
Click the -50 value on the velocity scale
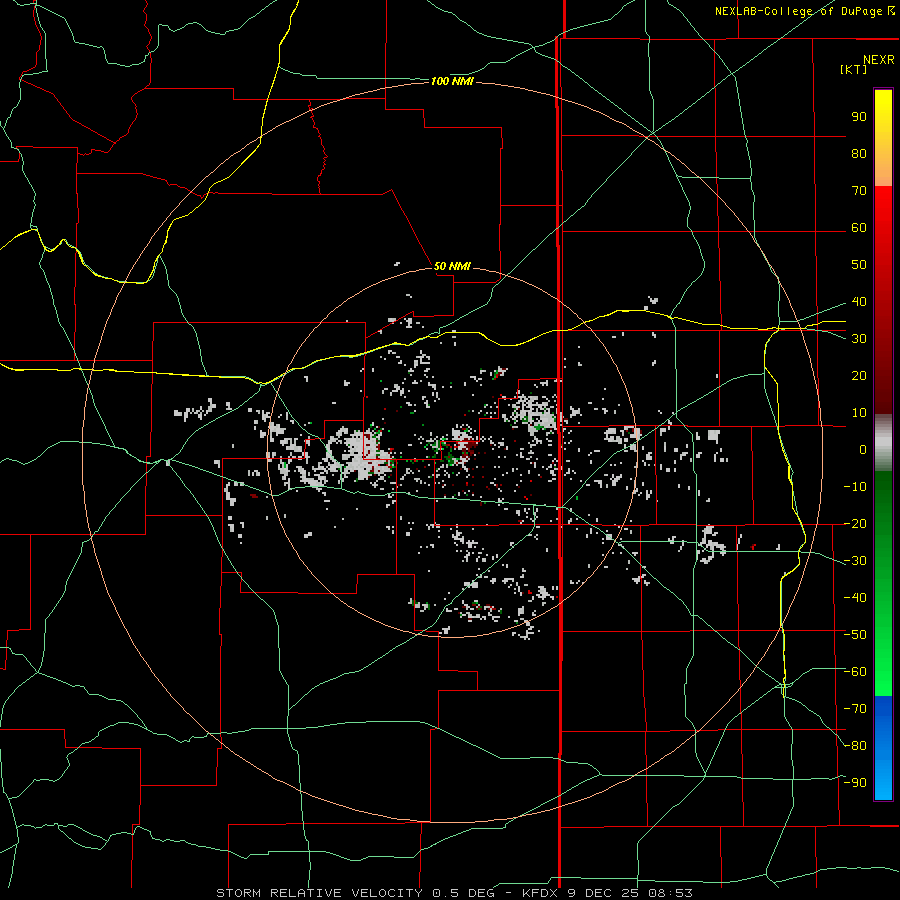click(x=855, y=635)
